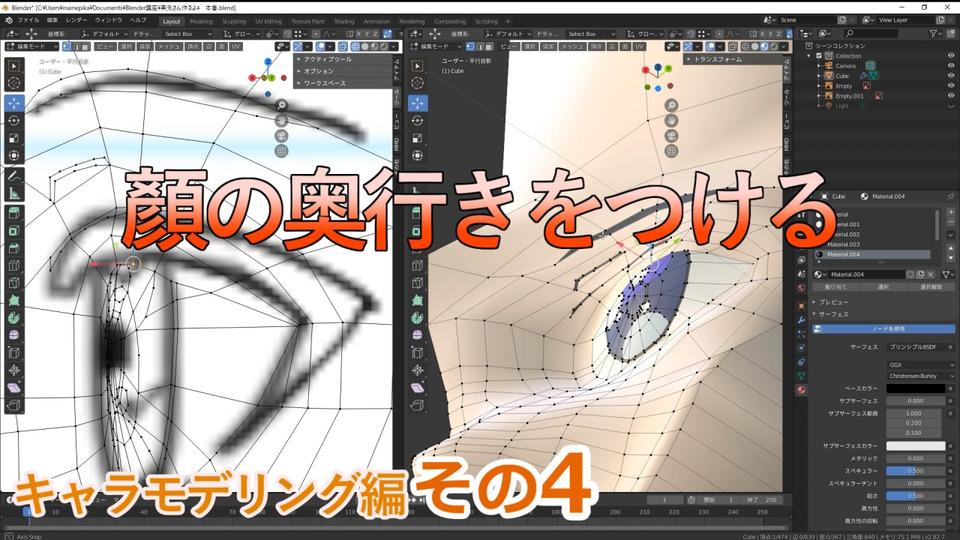Open the Object properties orange square tab
Viewport: 960px width, 540px height.
click(801, 305)
